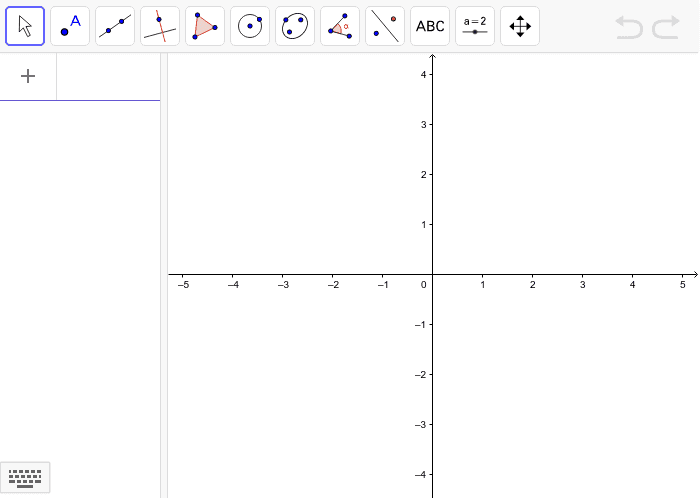Select the Angle tool
Image resolution: width=700 pixels, height=500 pixels.
click(340, 26)
